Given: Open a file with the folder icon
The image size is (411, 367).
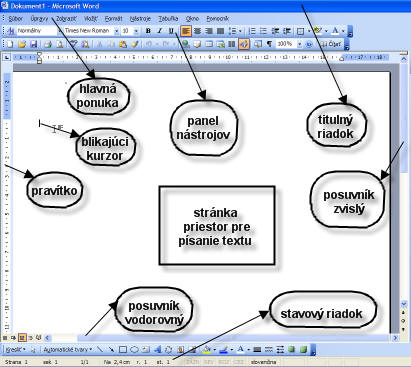Looking at the screenshot, I should click(x=22, y=44).
